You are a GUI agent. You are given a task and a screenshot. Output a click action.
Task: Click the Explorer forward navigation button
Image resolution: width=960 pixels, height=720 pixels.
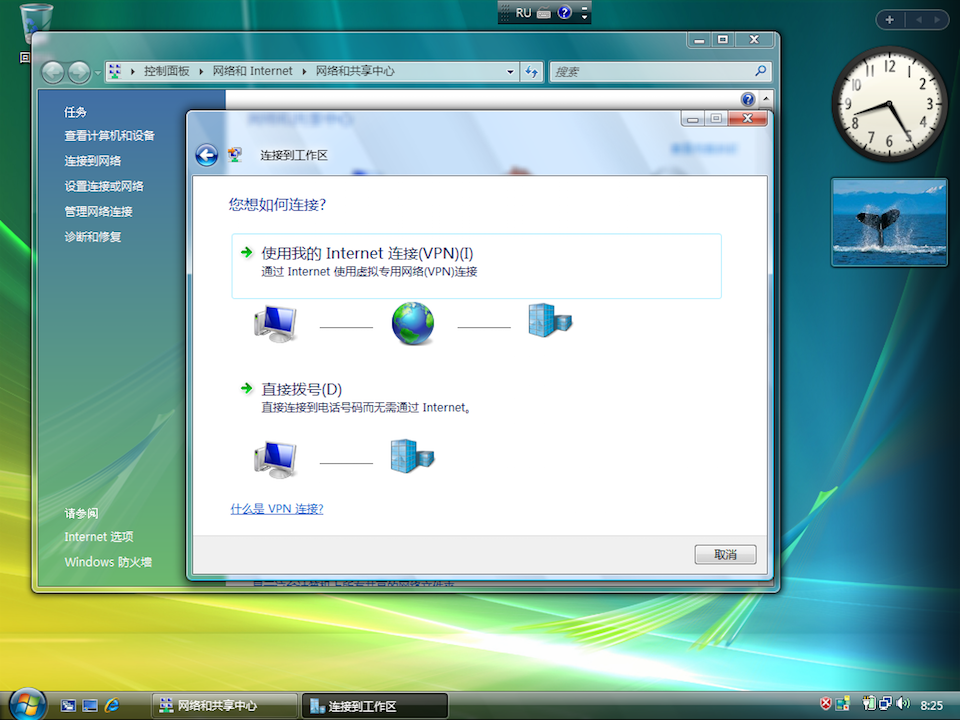pyautogui.click(x=79, y=72)
